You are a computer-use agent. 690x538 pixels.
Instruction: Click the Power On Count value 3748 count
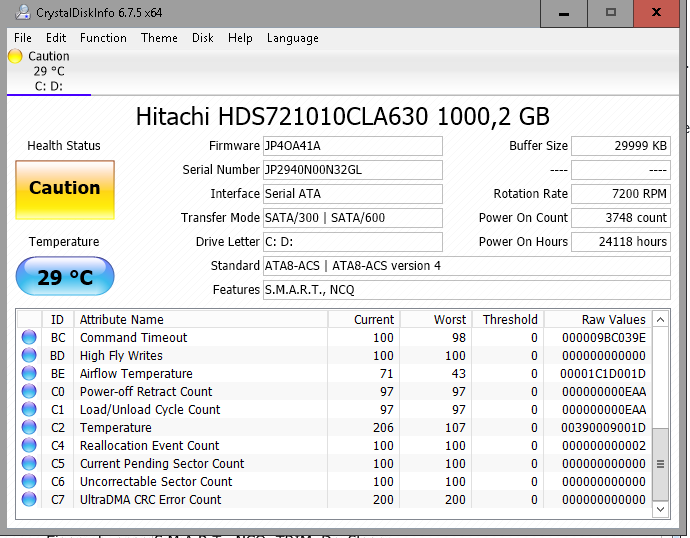pos(621,218)
